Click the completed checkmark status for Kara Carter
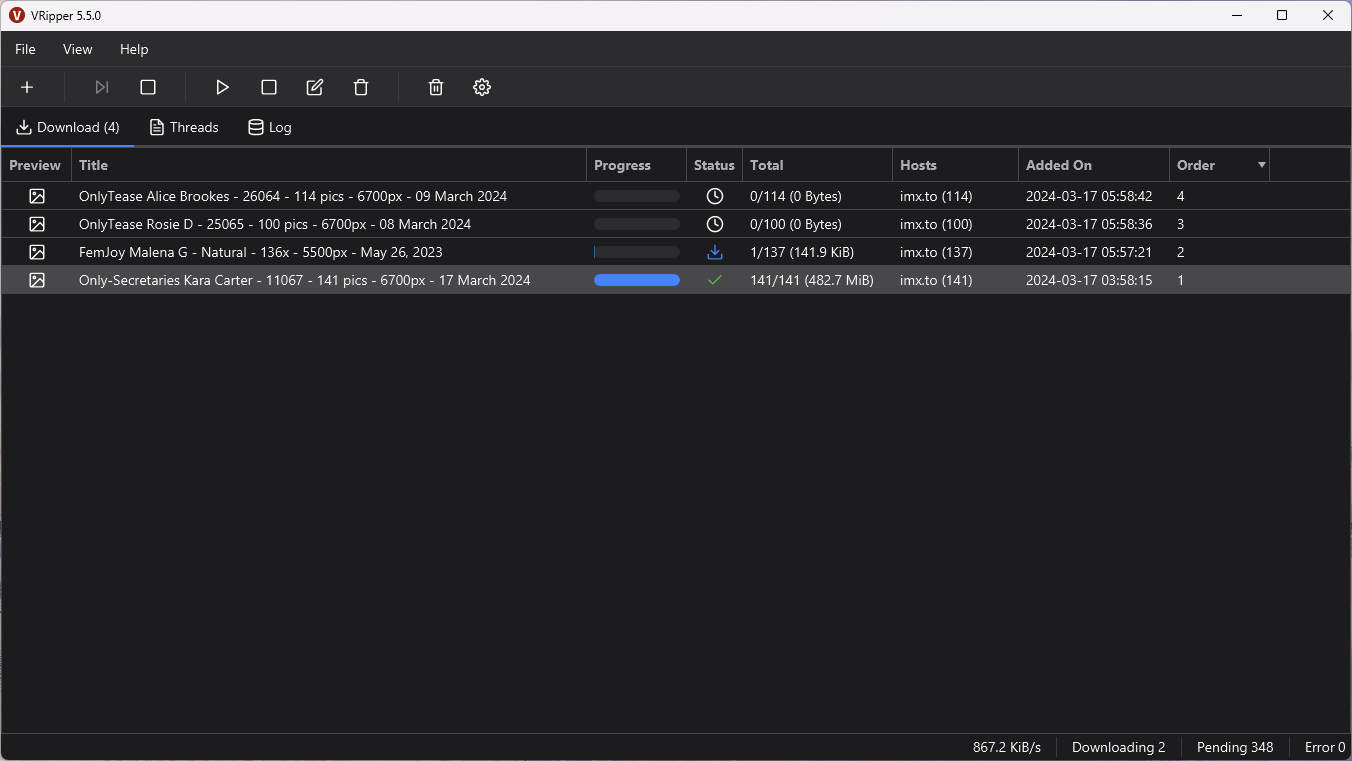The width and height of the screenshot is (1352, 761). pyautogui.click(x=715, y=280)
